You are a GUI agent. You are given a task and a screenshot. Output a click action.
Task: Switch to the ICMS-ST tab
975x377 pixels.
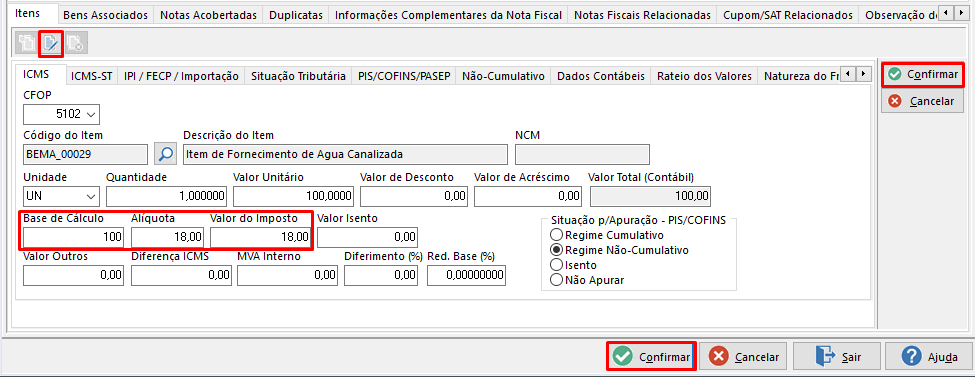pyautogui.click(x=92, y=76)
